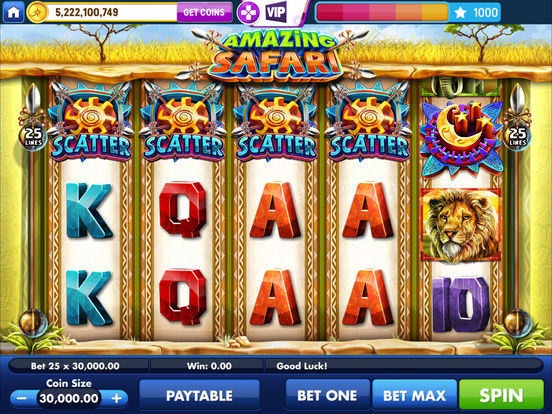Screen dimensions: 552x414
Task: Open the purple plus games icon
Action: pos(249,13)
